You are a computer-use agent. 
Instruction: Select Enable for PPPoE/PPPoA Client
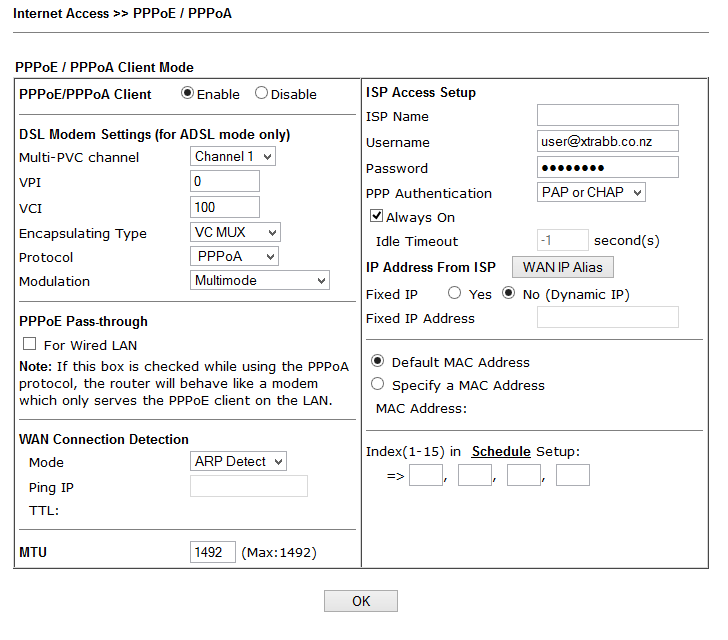[x=187, y=93]
